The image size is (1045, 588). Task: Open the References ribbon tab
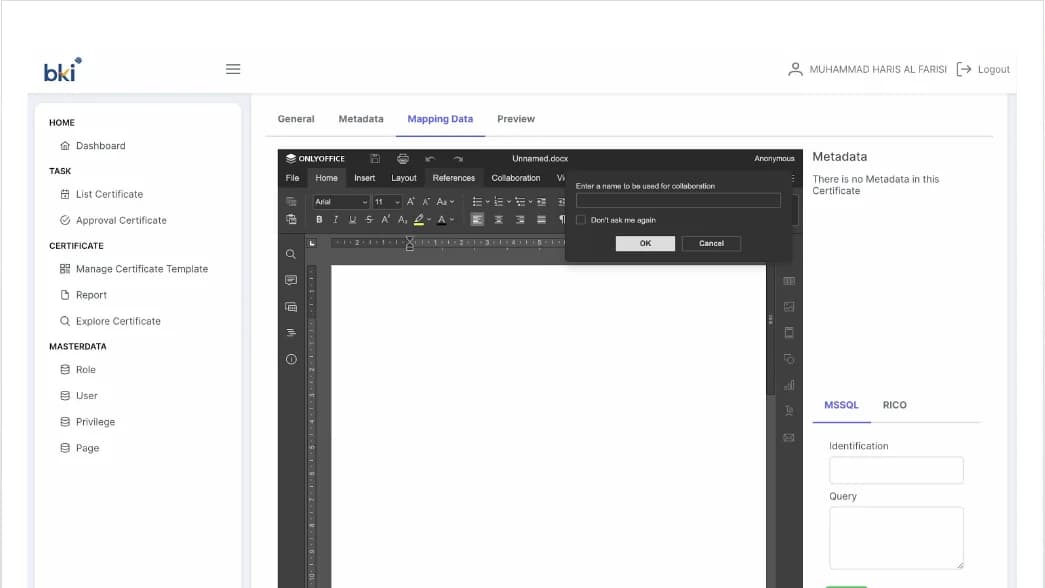pos(454,178)
